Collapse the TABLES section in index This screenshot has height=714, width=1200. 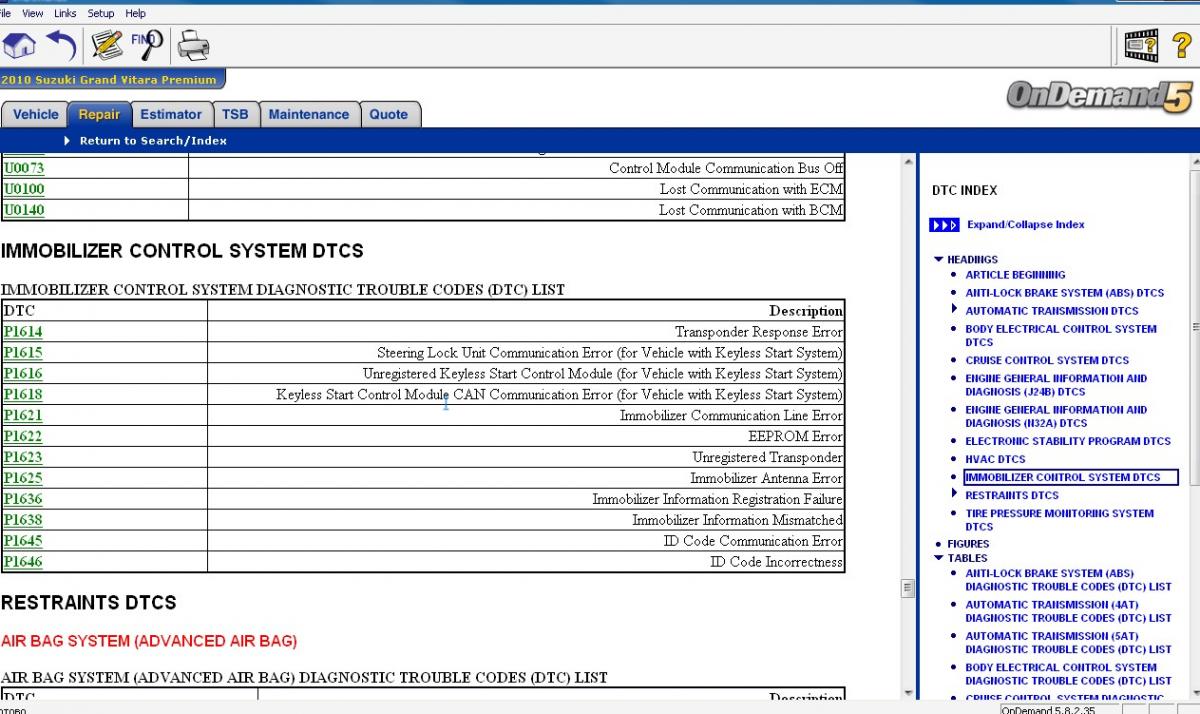[938, 558]
